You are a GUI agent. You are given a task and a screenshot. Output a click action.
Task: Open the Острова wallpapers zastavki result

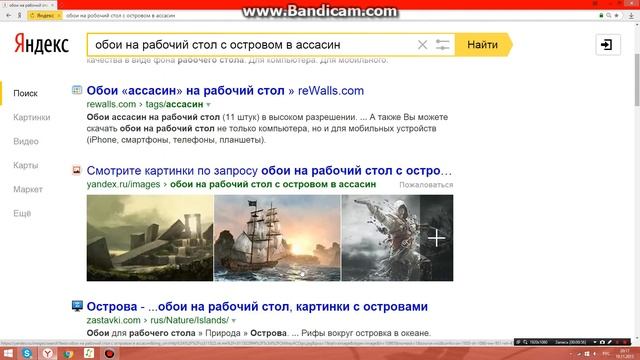tap(257, 307)
